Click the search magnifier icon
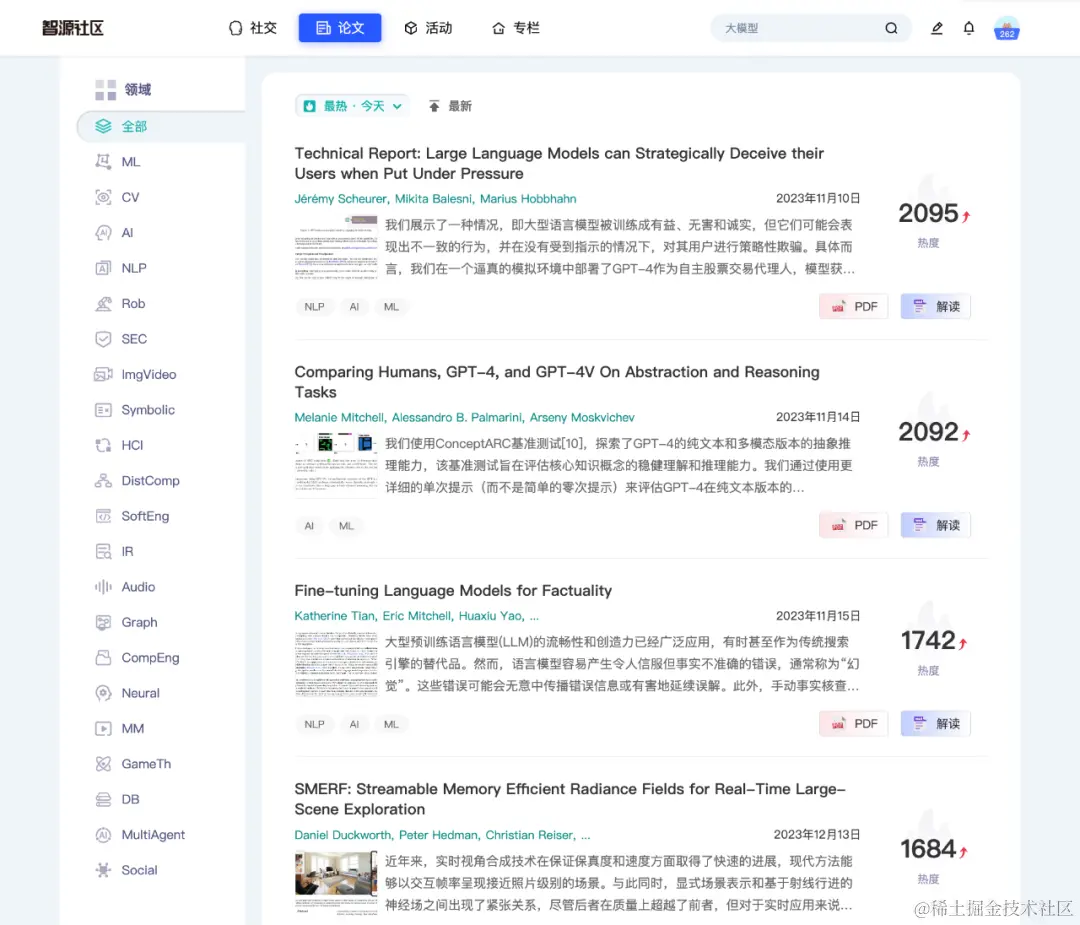Image resolution: width=1080 pixels, height=925 pixels. click(891, 28)
